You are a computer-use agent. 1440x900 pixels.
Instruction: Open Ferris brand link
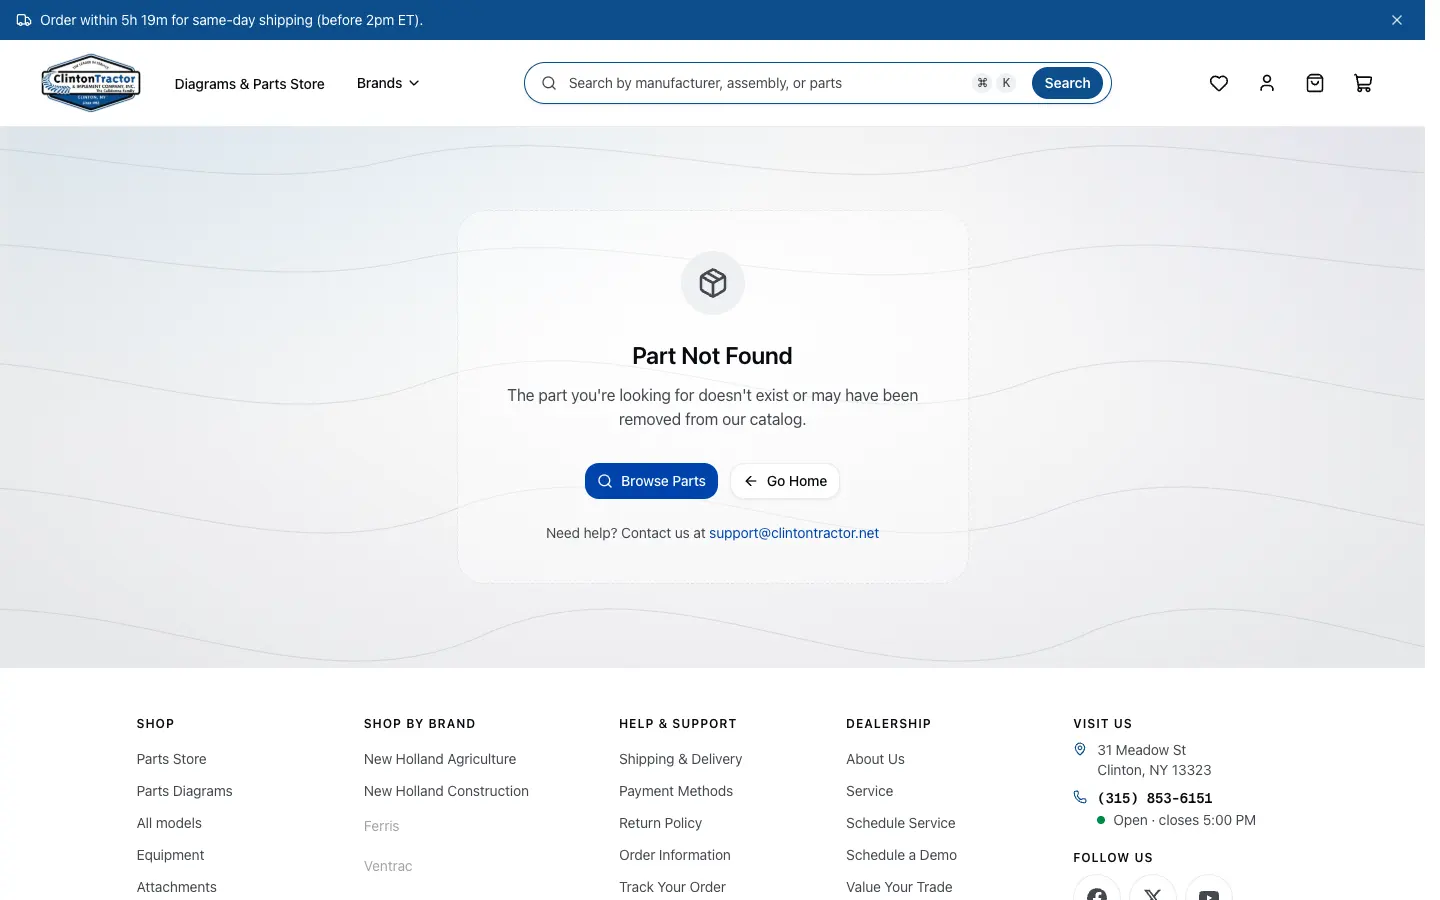point(381,826)
